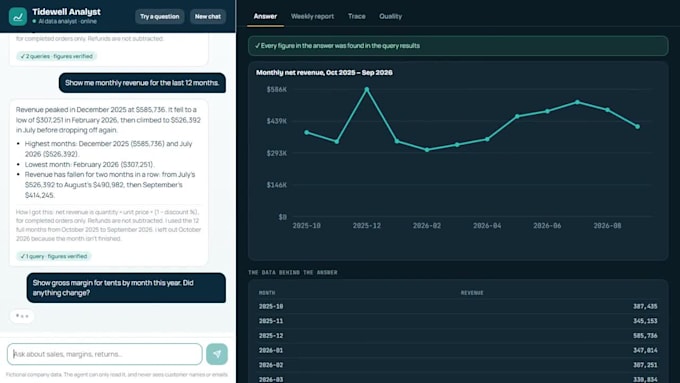The image size is (680, 383).
Task: Click the REVENUE column header
Action: coord(472,293)
